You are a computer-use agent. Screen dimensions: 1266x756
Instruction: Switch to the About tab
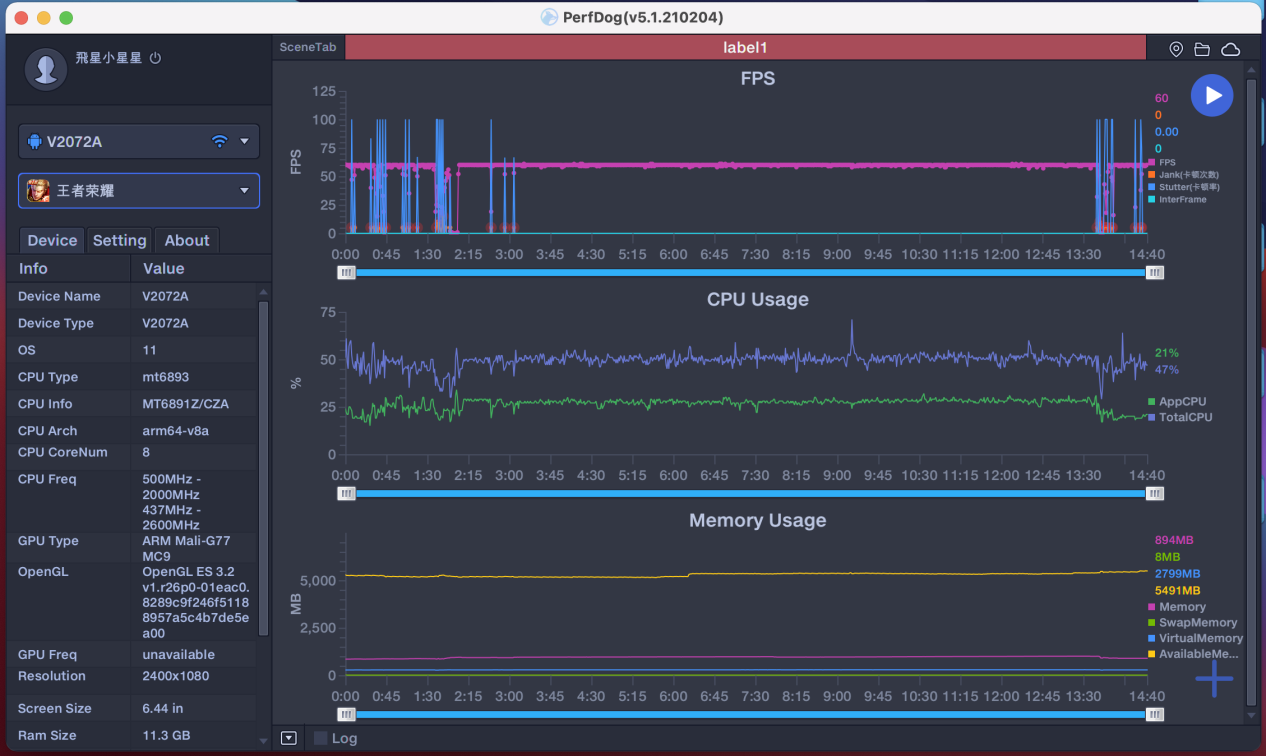coord(187,240)
